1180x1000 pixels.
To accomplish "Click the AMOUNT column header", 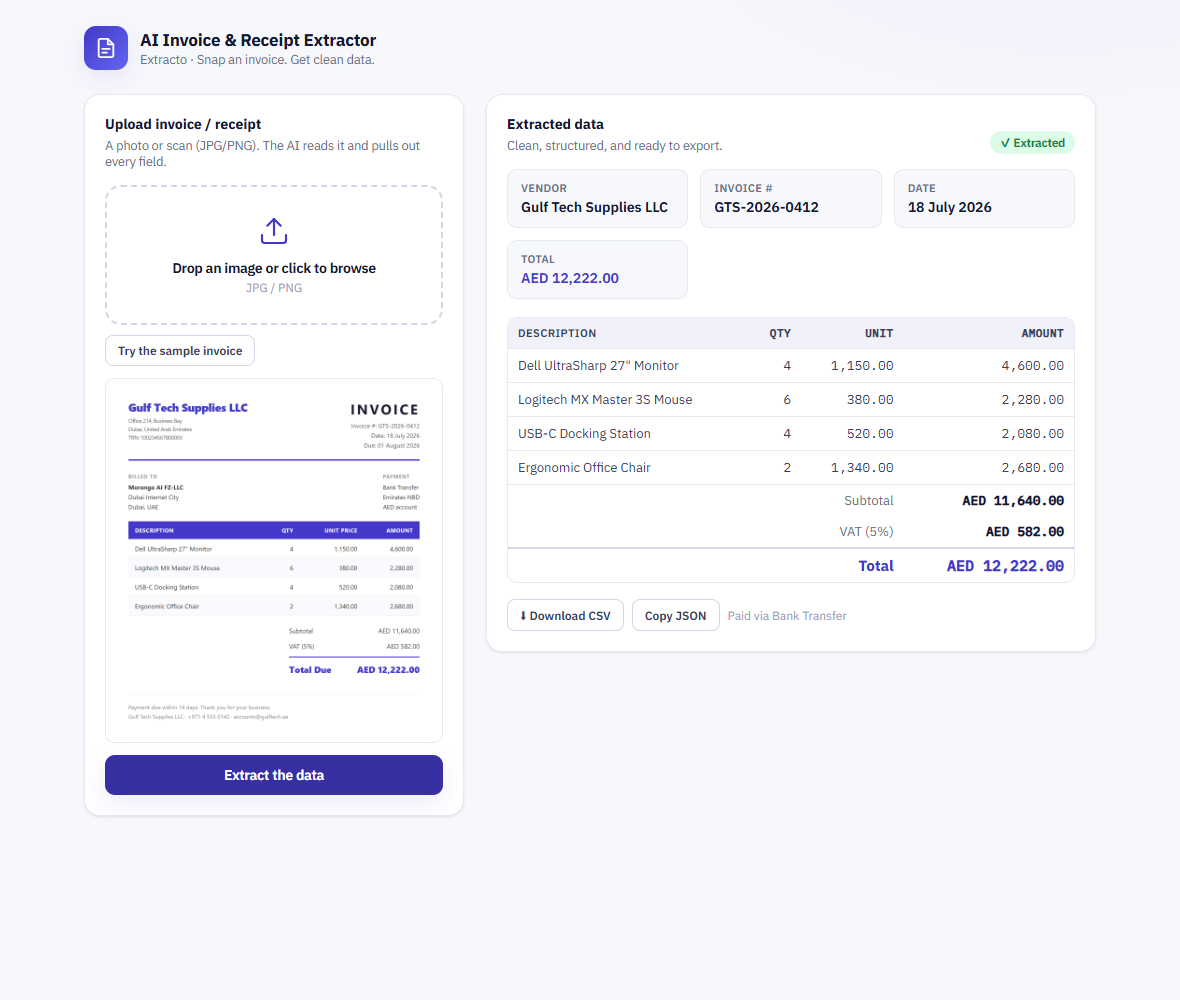I will click(1042, 333).
